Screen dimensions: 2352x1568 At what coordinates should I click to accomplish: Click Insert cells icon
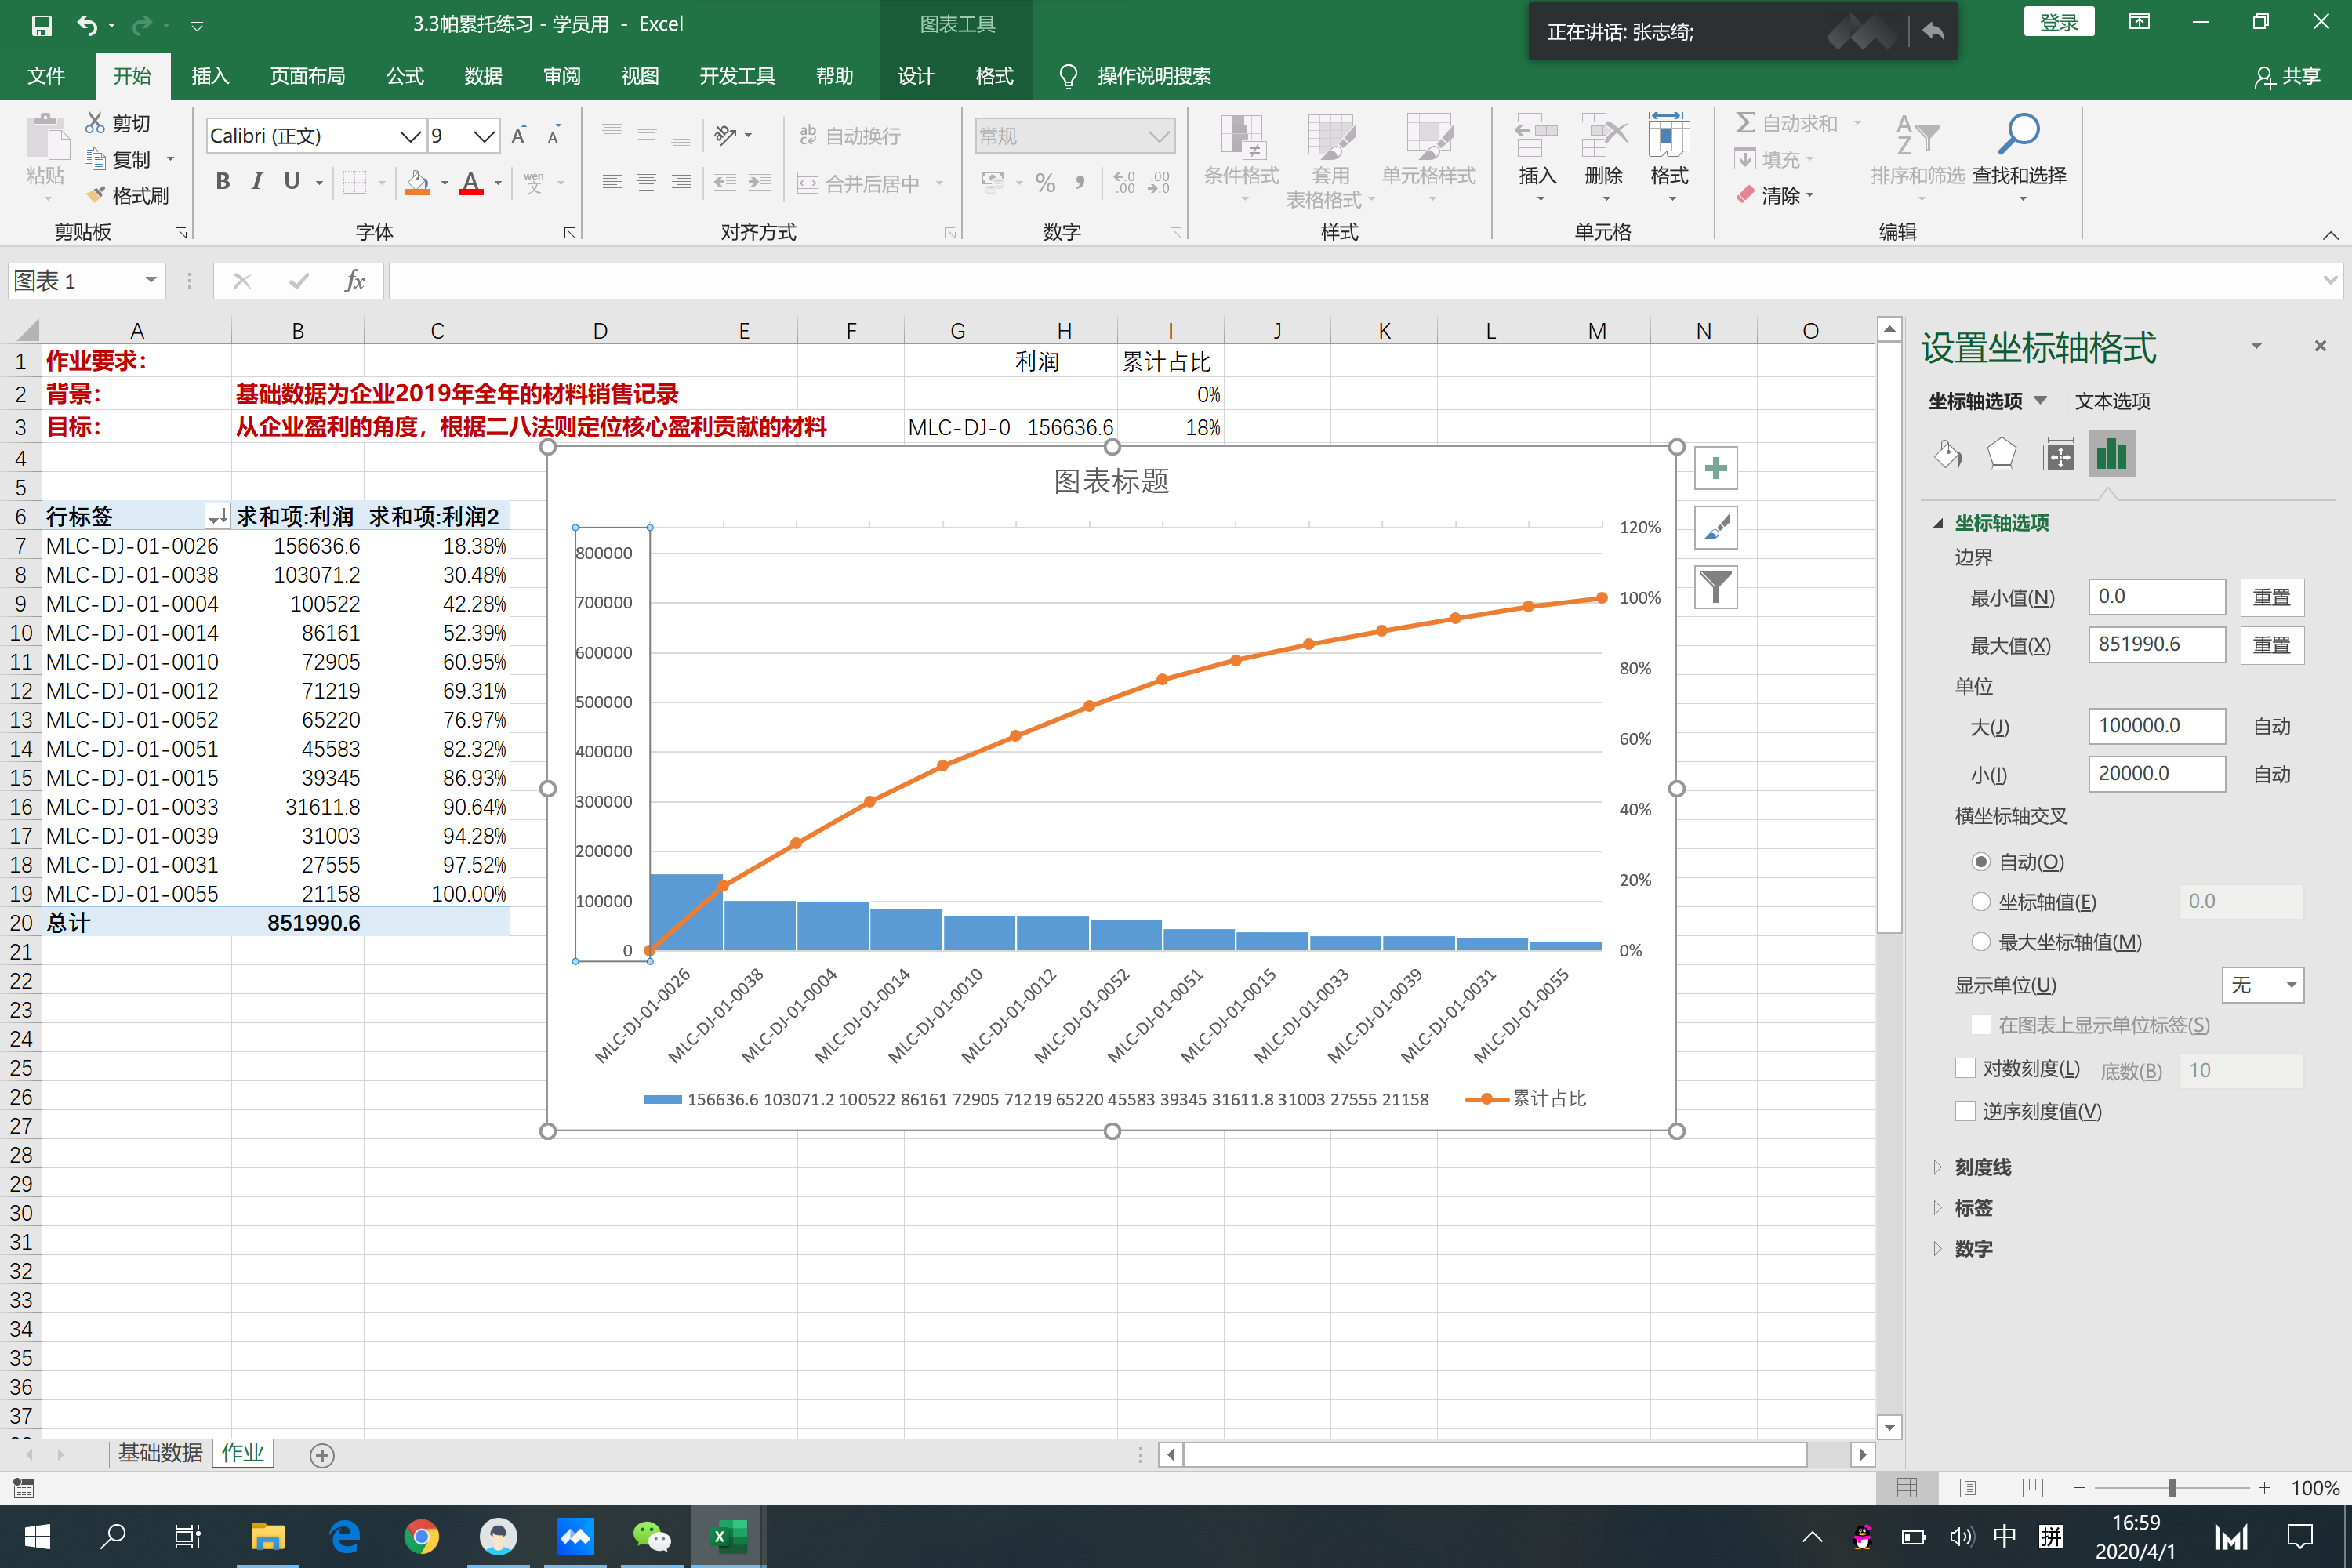pyautogui.click(x=1537, y=136)
